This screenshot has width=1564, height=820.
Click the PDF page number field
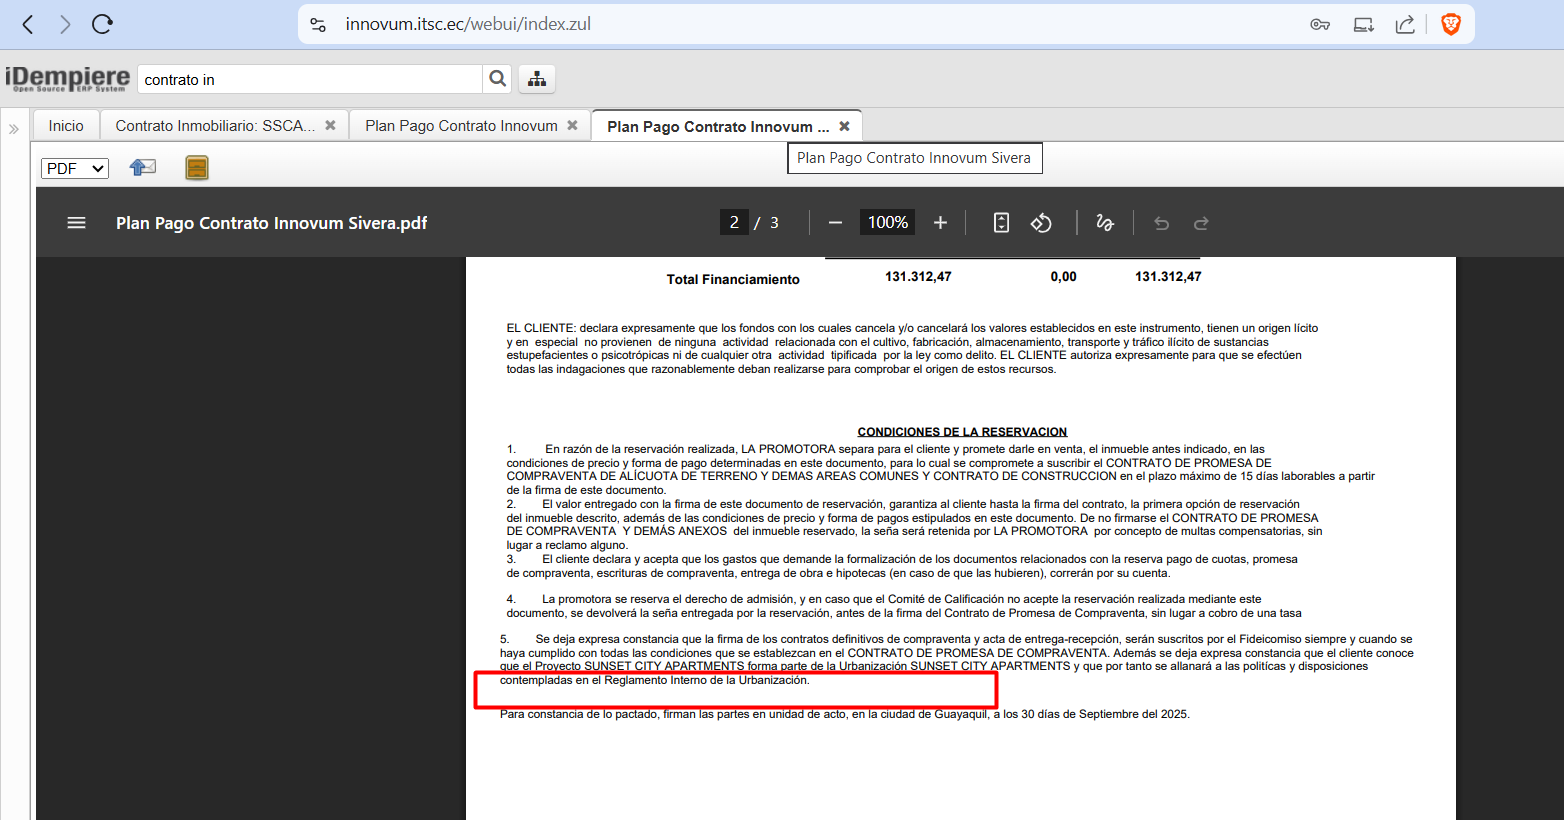734,223
